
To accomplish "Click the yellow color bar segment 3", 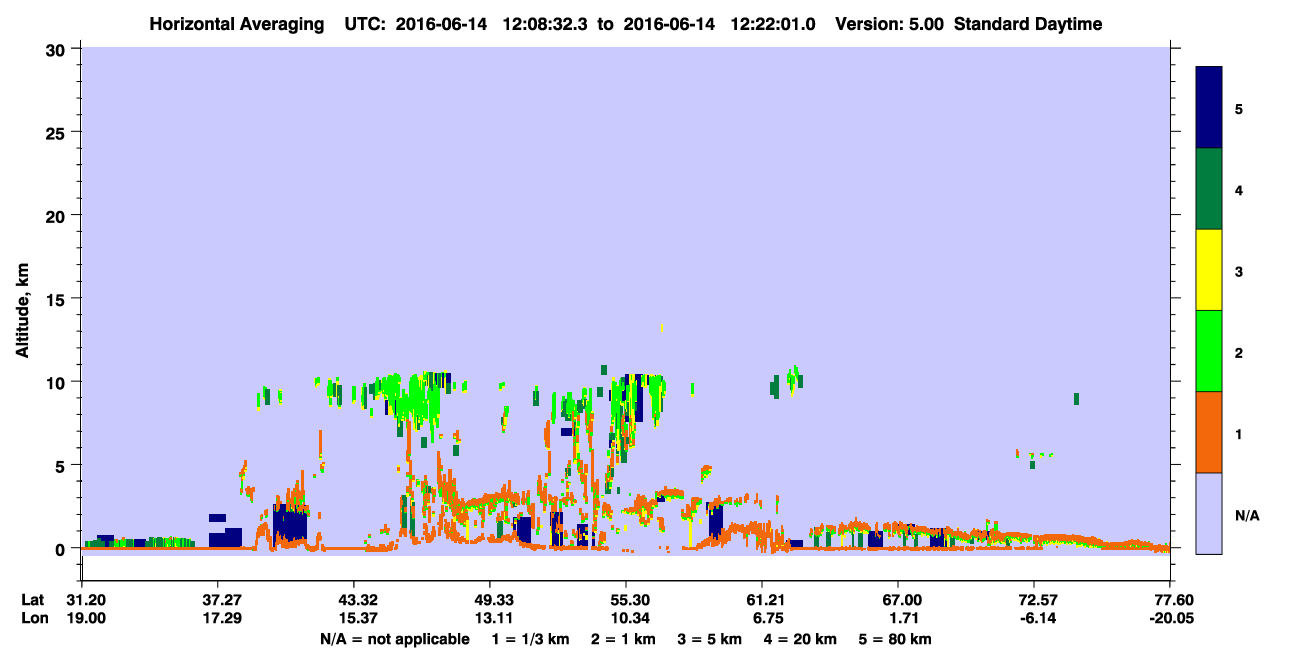I will [1209, 270].
